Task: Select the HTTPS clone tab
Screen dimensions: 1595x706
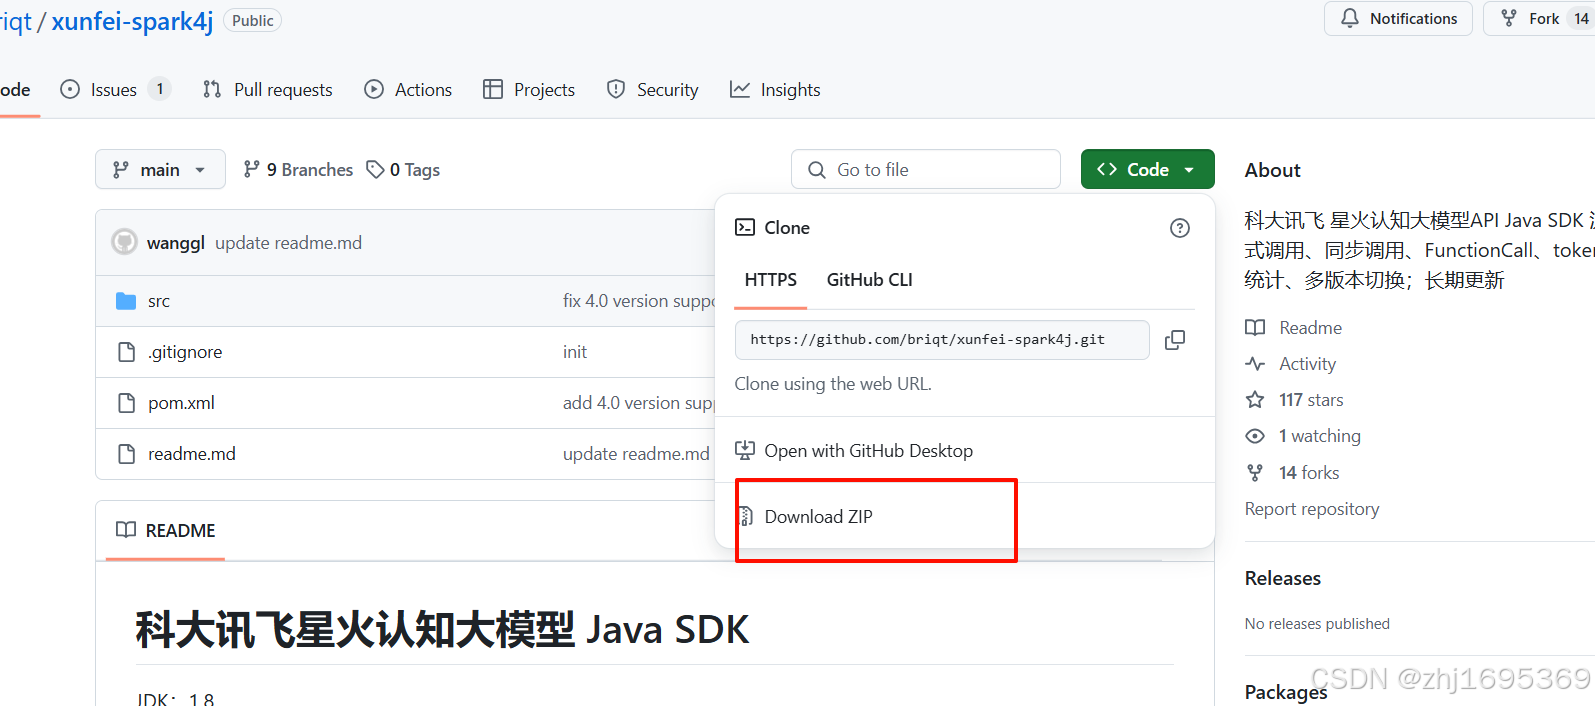Action: pos(771,280)
